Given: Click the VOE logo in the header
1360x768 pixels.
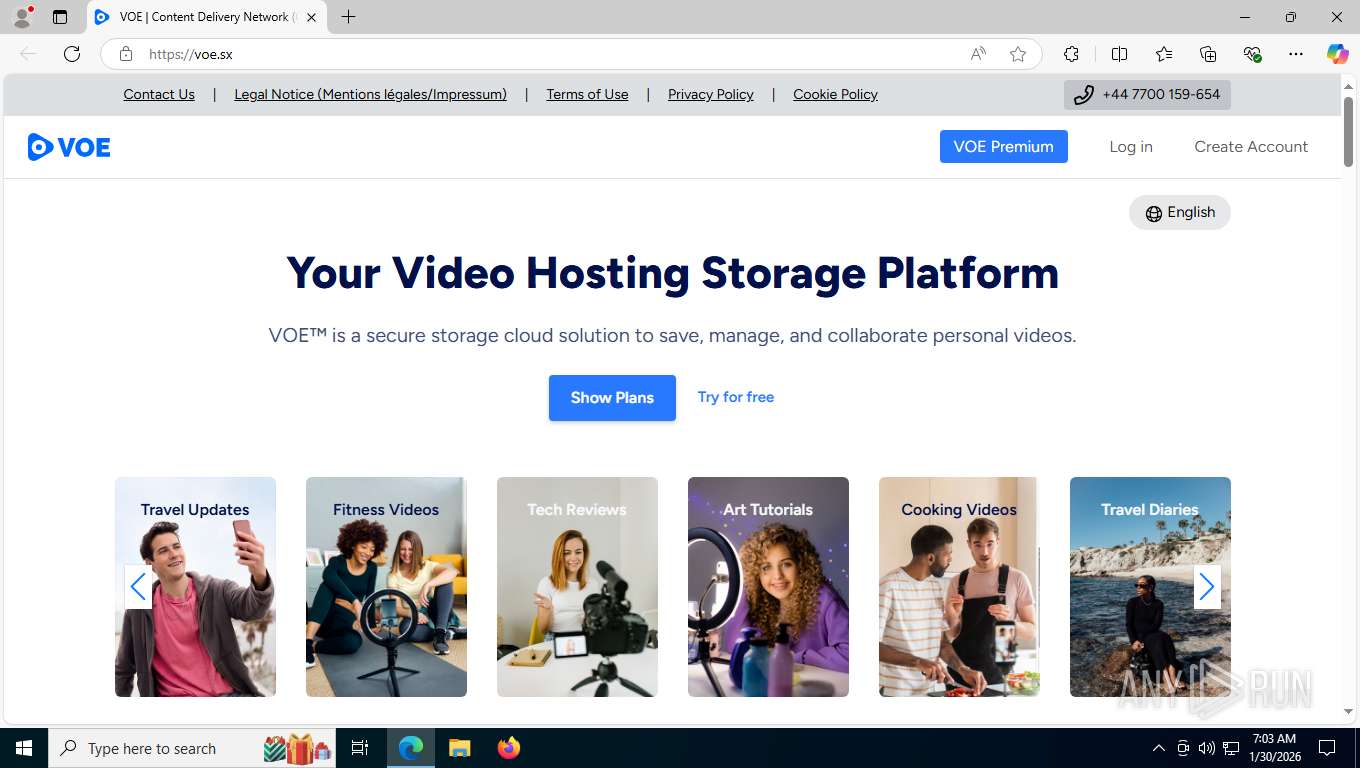Looking at the screenshot, I should pyautogui.click(x=69, y=147).
